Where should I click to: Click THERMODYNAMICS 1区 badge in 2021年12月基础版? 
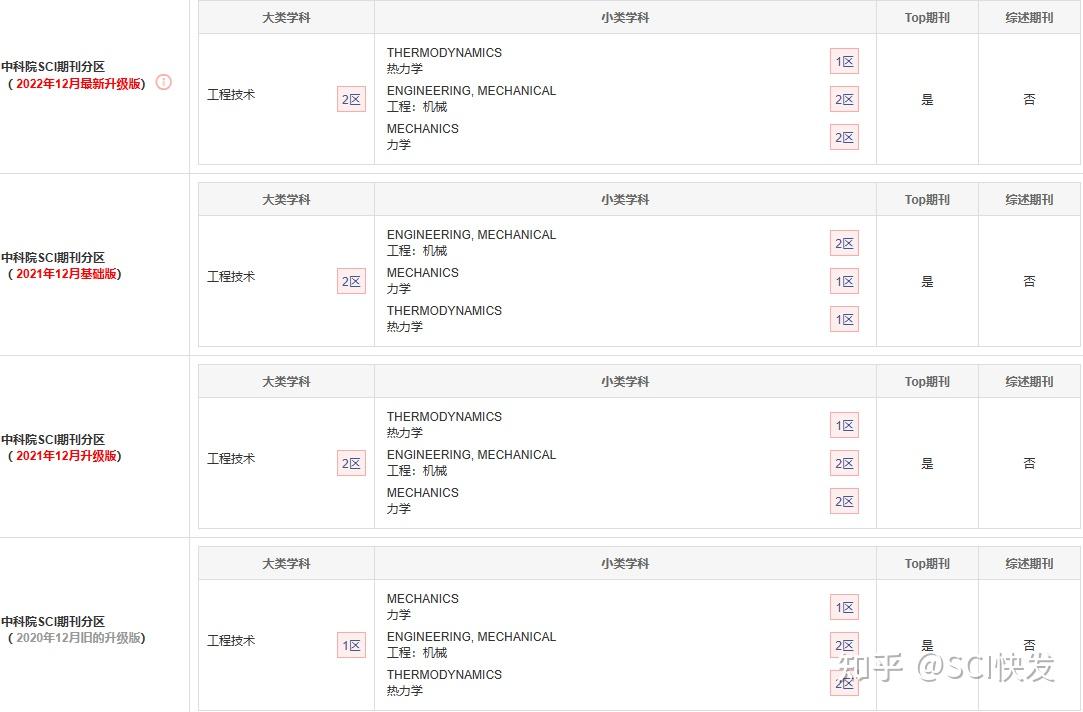[x=844, y=319]
